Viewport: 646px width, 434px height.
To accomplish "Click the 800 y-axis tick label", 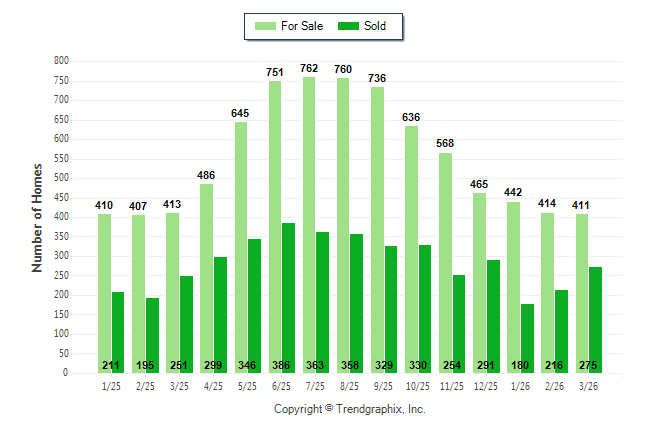I will [x=61, y=61].
